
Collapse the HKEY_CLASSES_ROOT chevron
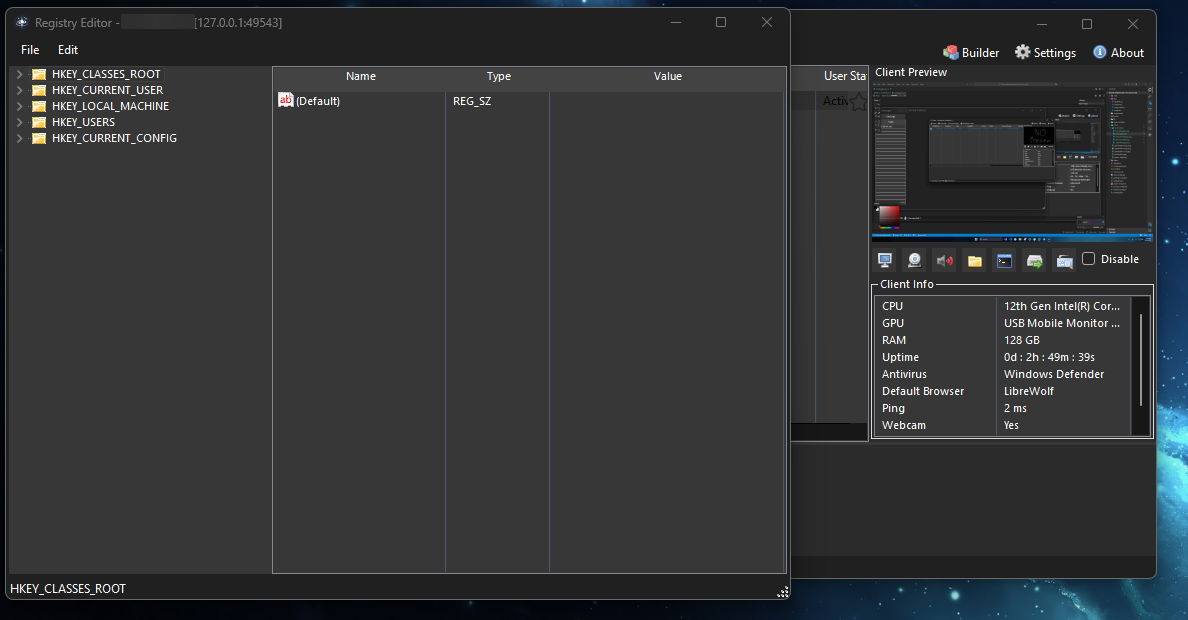(19, 73)
